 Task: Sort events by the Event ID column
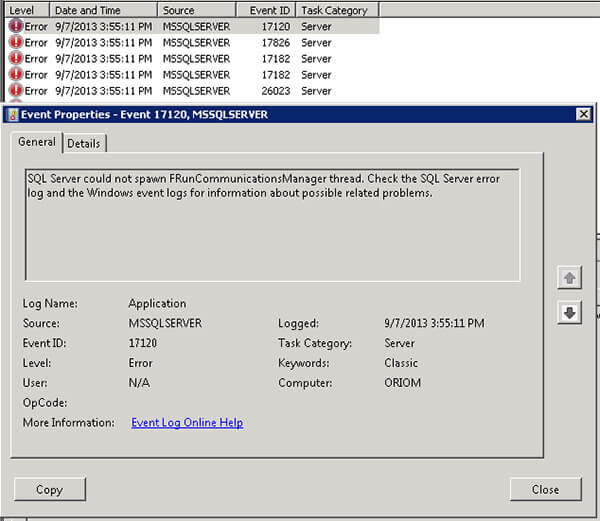coord(265,10)
